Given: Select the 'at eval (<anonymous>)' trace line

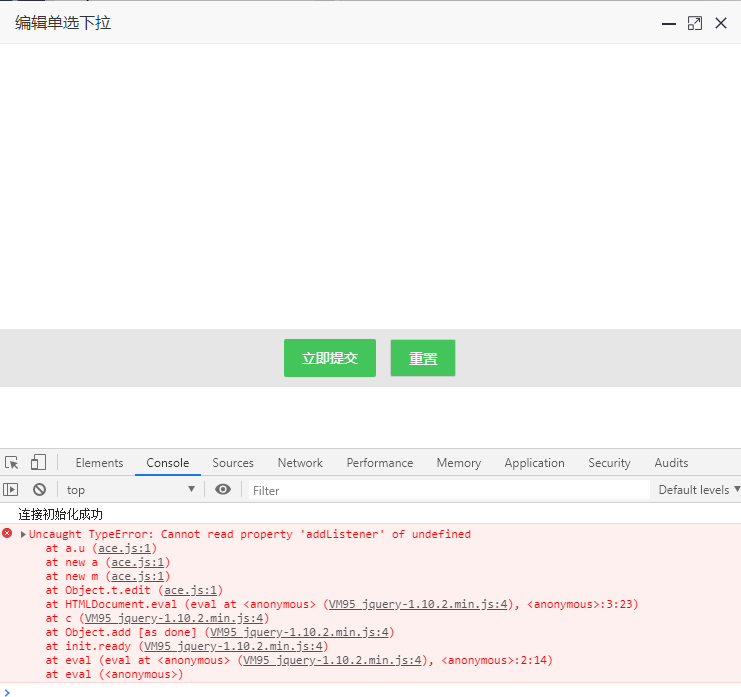Looking at the screenshot, I should [x=114, y=674].
